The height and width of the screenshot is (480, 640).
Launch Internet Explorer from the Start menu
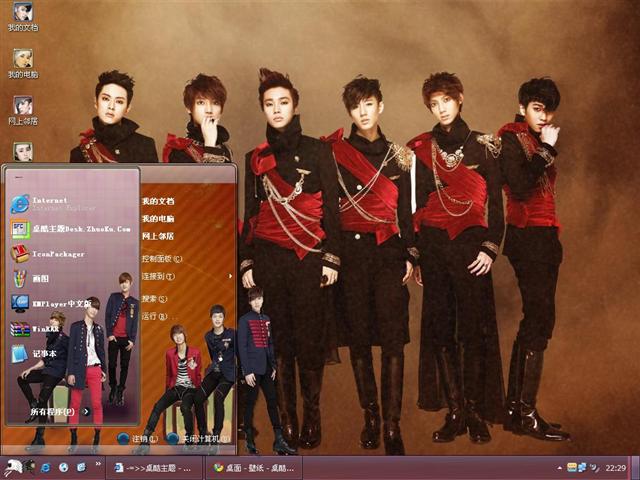coord(53,204)
